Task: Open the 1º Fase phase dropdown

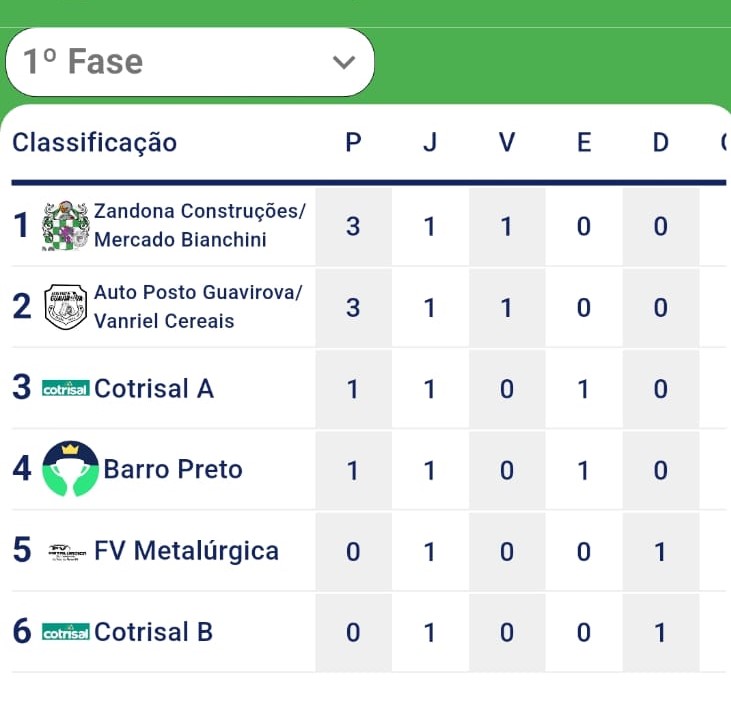Action: click(190, 62)
